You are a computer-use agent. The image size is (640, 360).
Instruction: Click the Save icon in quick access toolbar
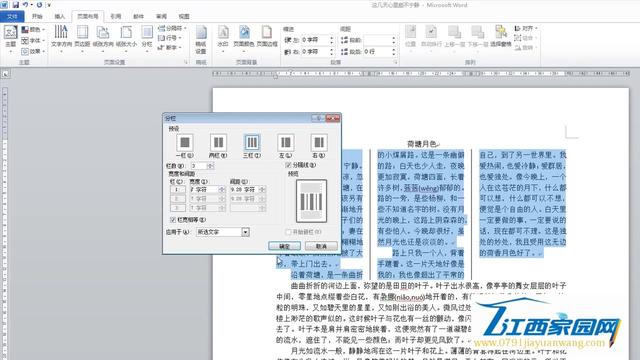tap(16, 5)
